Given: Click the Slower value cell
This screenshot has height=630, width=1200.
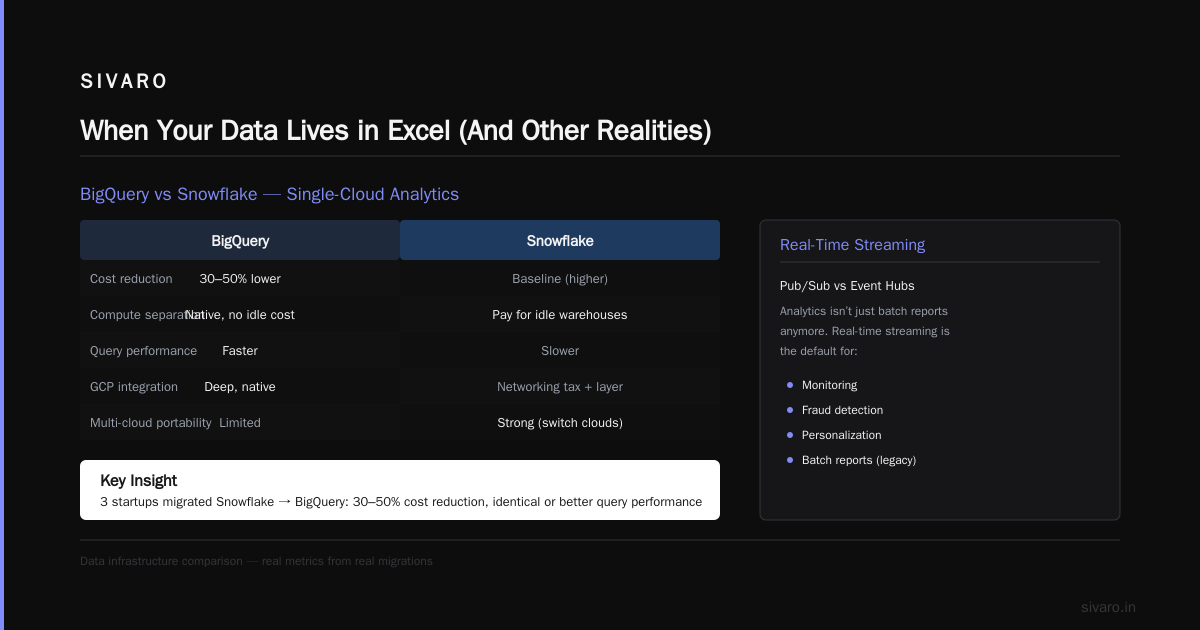Looking at the screenshot, I should [x=560, y=351].
